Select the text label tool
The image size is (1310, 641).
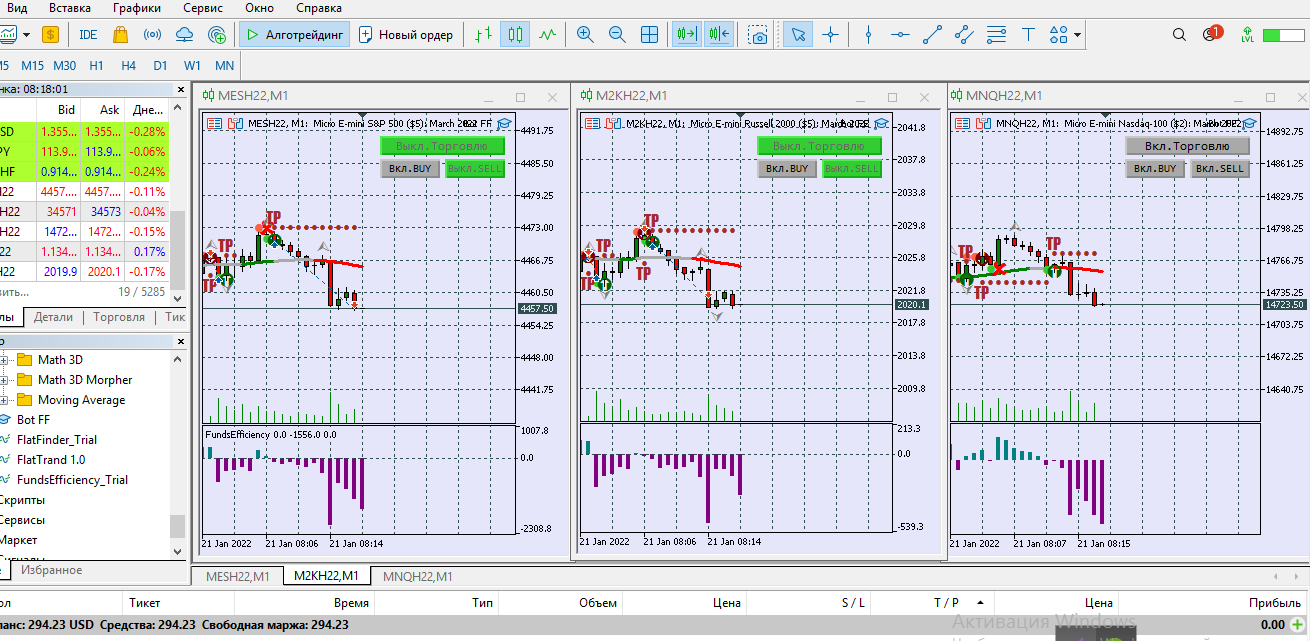[x=1028, y=35]
